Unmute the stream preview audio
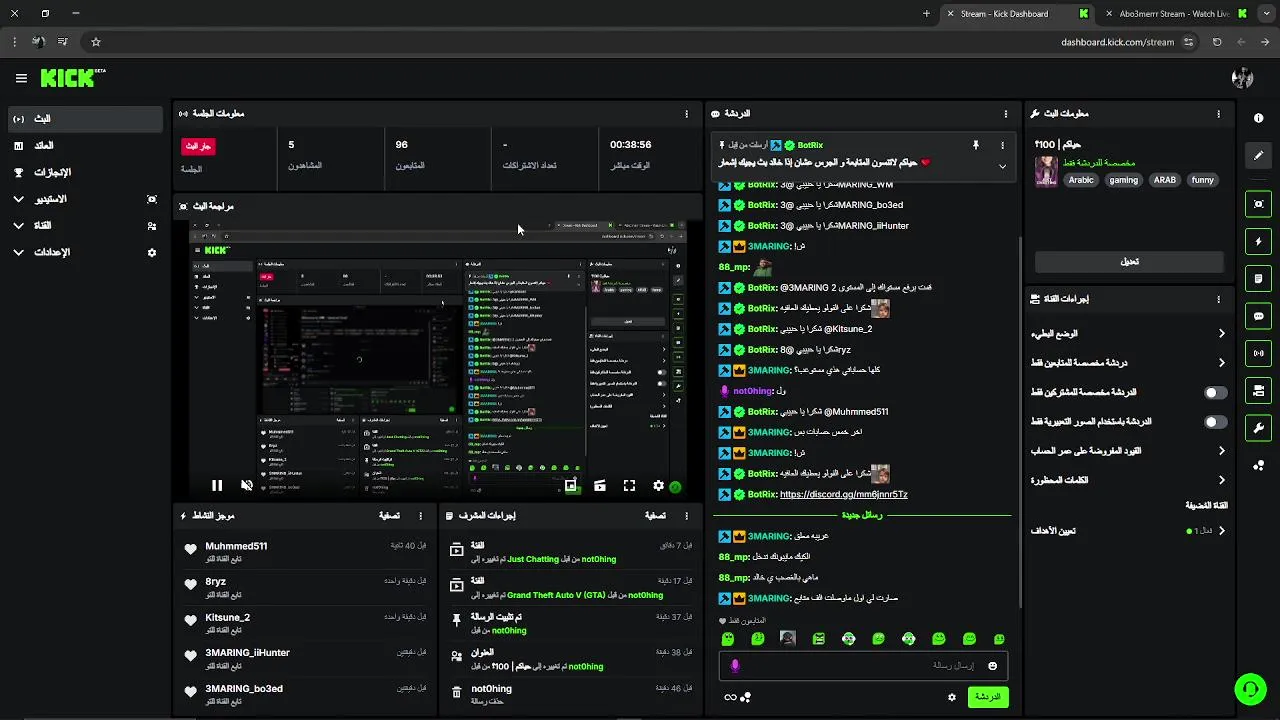 pos(247,486)
